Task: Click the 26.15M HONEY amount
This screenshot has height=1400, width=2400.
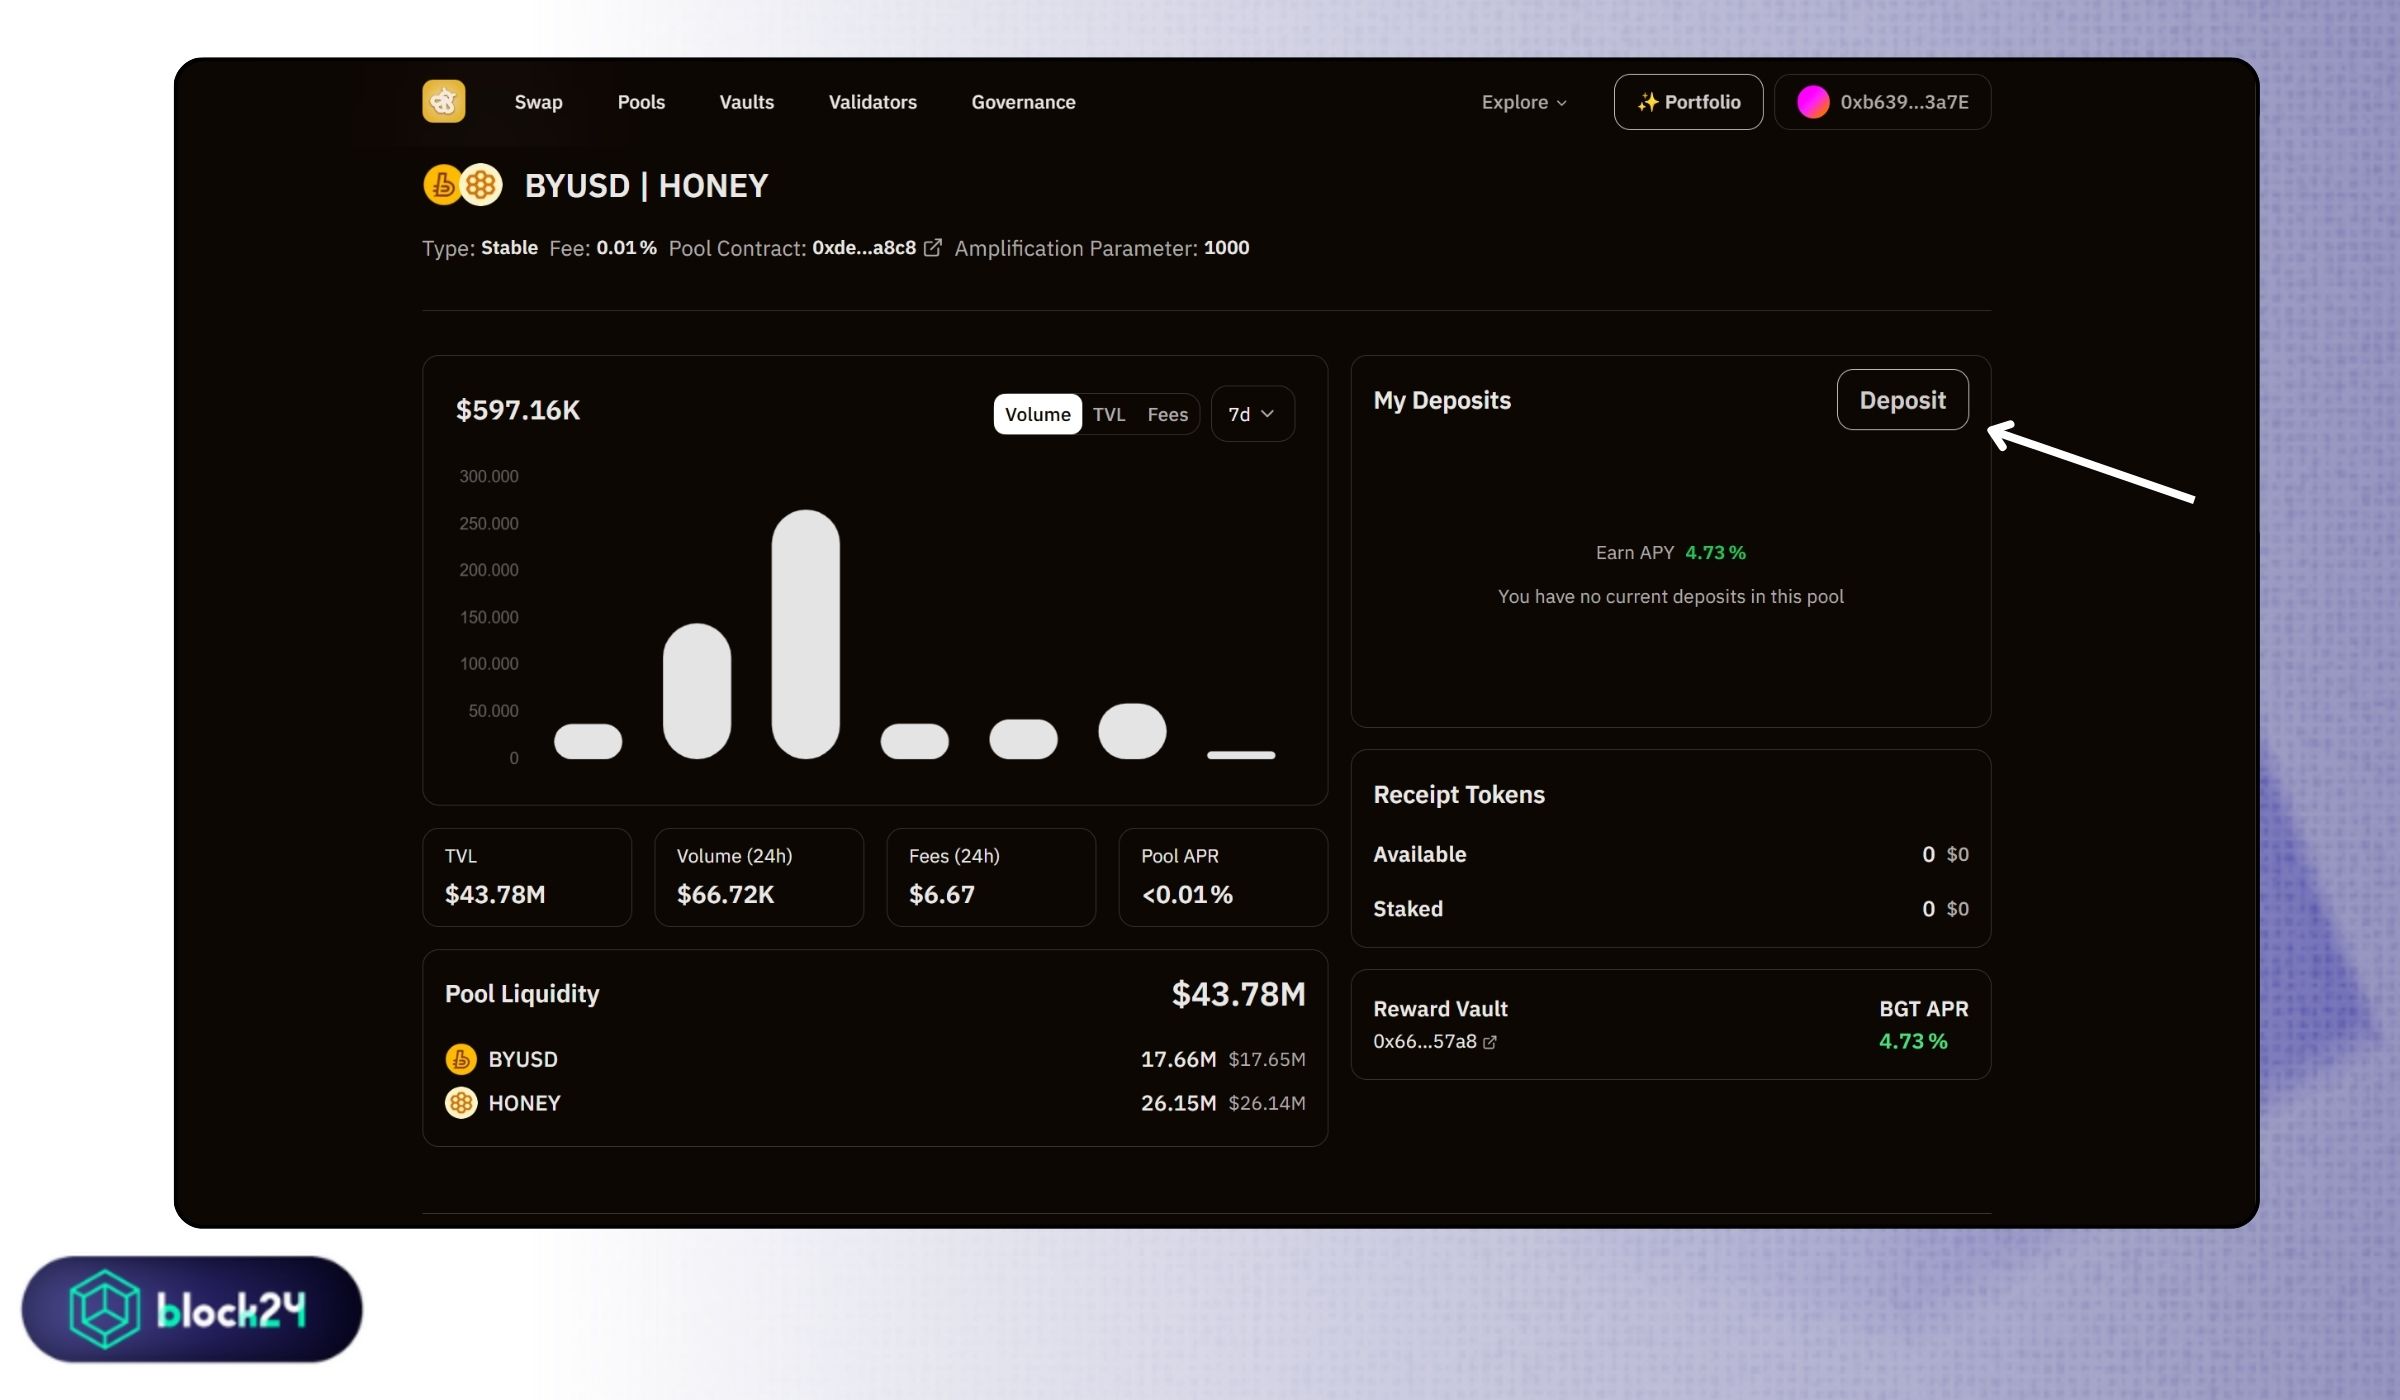Action: click(1178, 1103)
